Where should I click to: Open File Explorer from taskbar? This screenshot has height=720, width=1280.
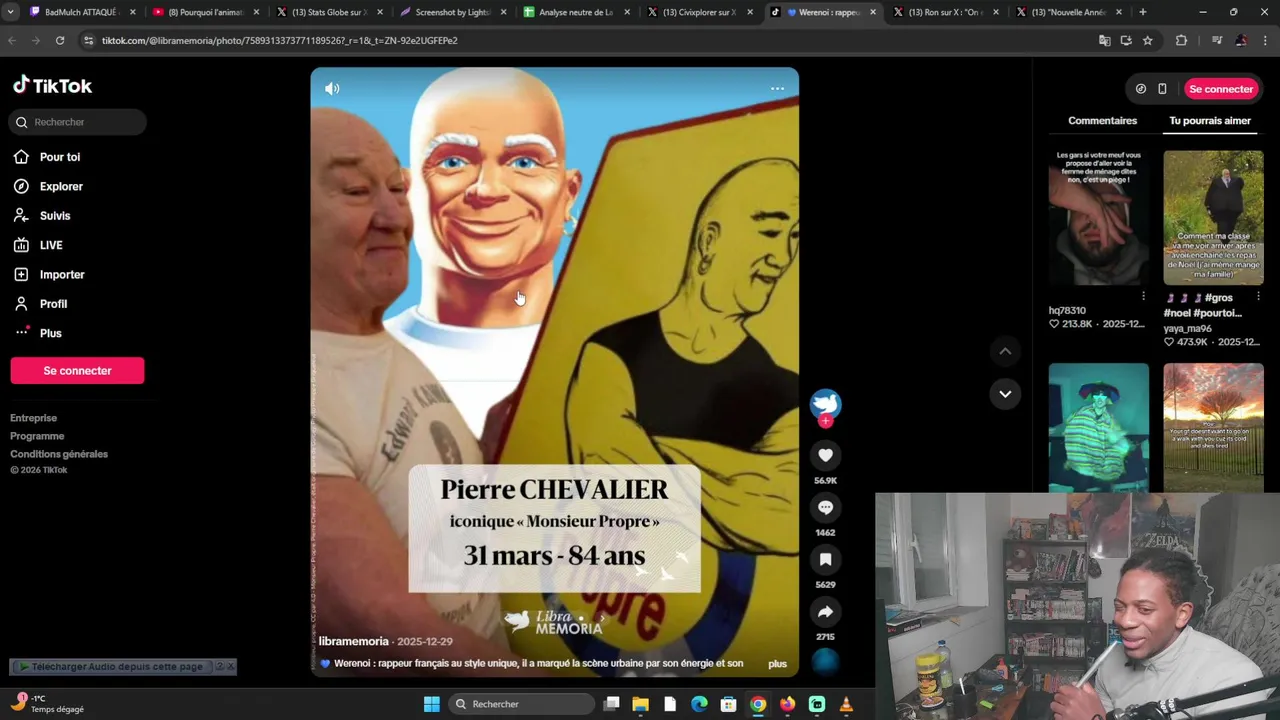[640, 704]
